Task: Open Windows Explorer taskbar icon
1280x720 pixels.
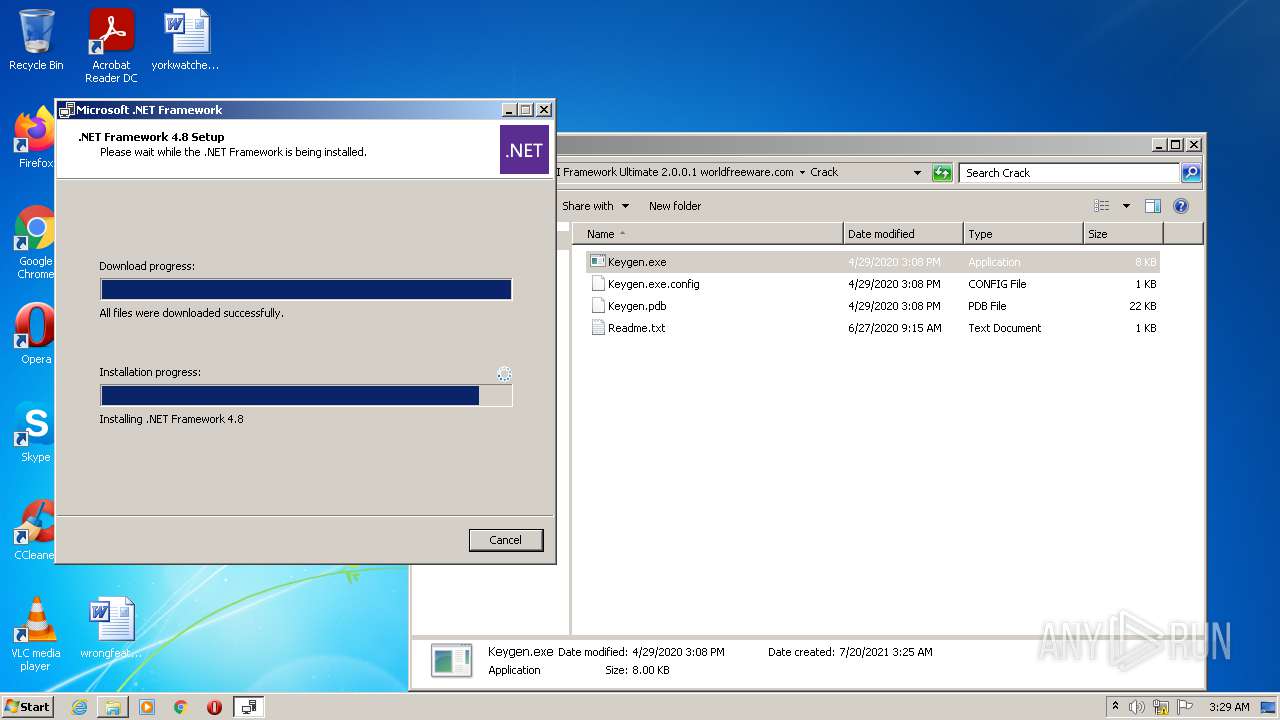Action: pyautogui.click(x=113, y=707)
